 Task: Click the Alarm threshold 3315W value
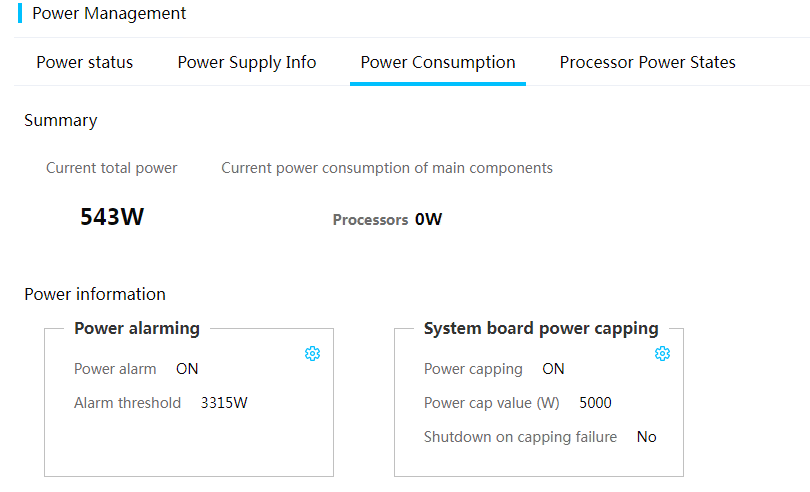224,403
